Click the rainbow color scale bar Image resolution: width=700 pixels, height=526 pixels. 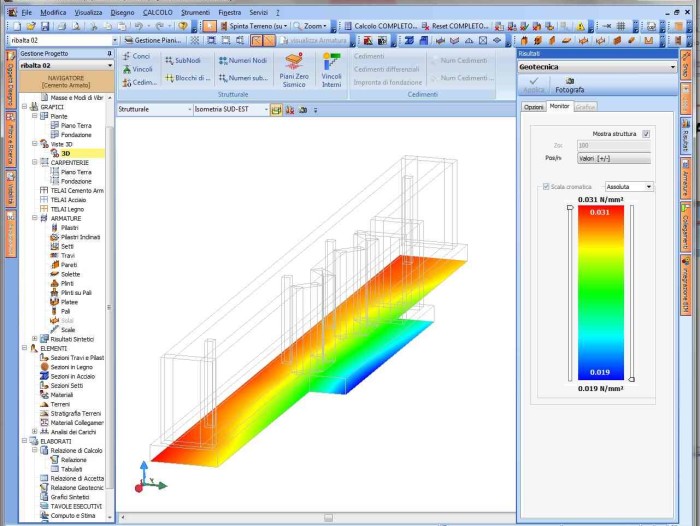pos(600,293)
